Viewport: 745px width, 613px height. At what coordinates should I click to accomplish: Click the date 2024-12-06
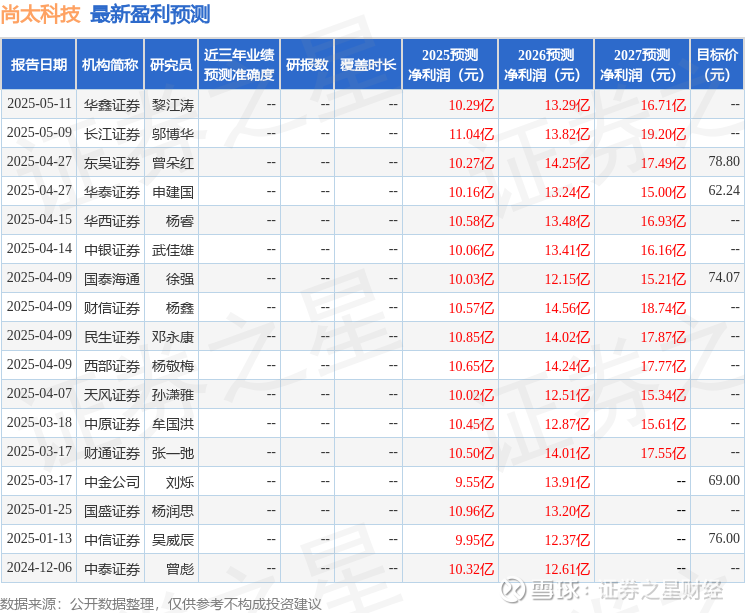[x=39, y=567]
